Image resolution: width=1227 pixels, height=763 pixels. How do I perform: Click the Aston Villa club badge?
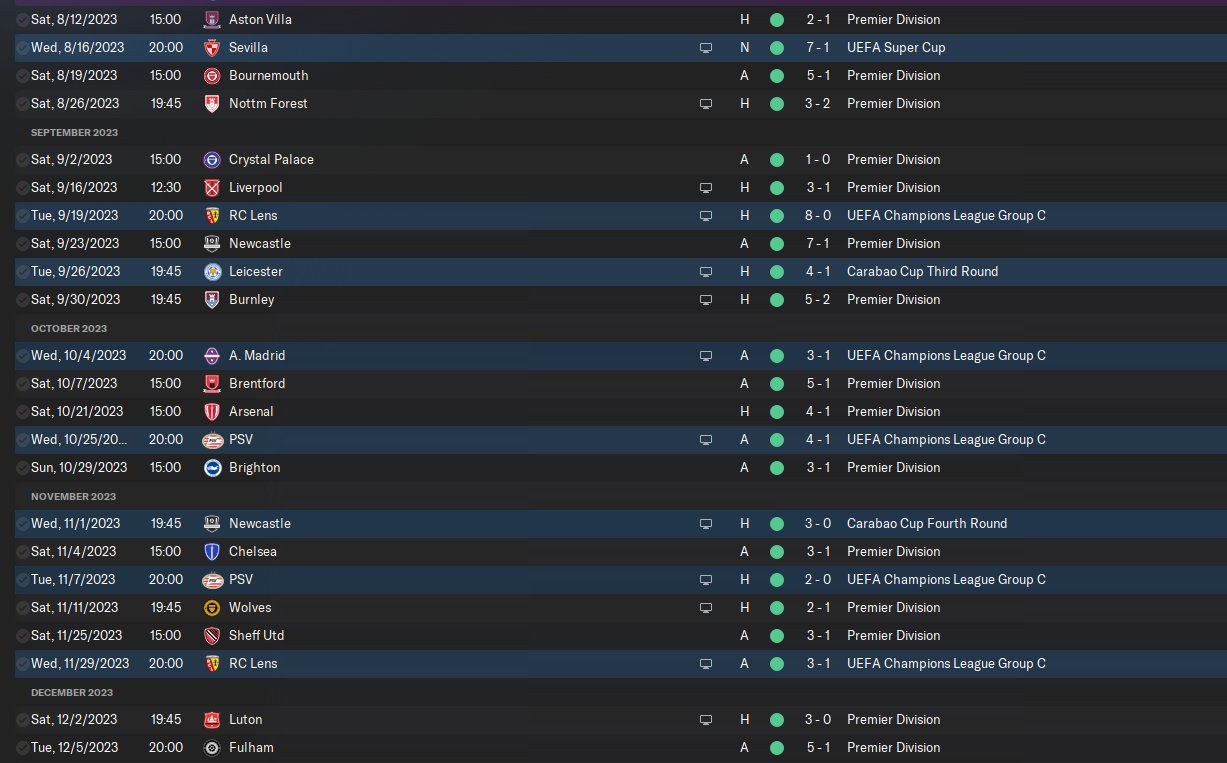211,19
